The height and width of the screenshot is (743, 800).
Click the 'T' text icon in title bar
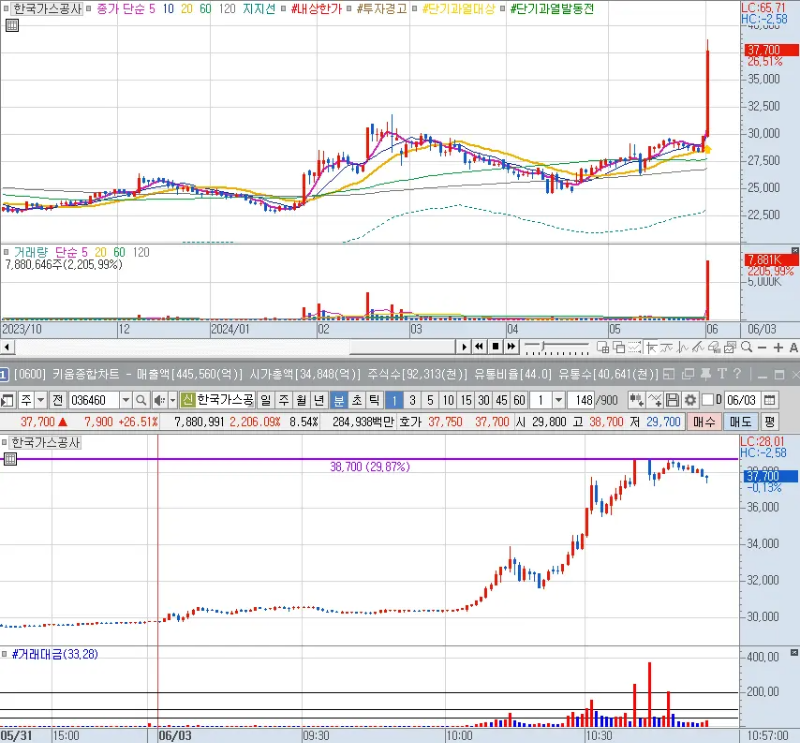pyautogui.click(x=721, y=374)
